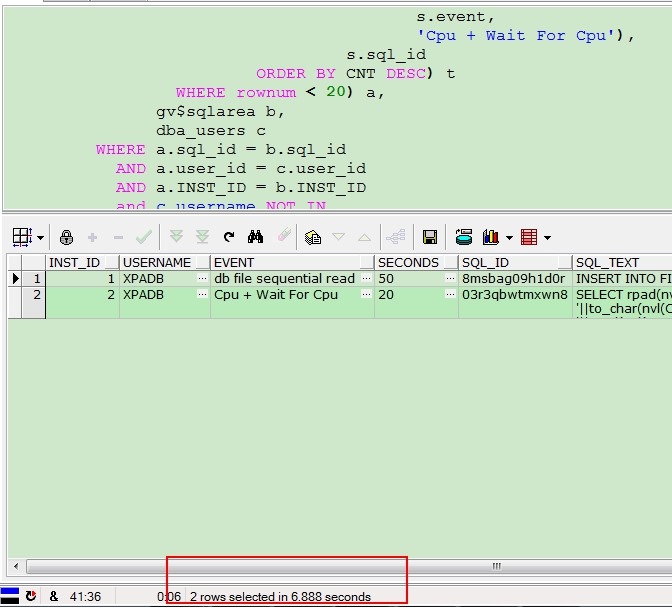
Task: Click the EVENT column header
Action: point(292,262)
